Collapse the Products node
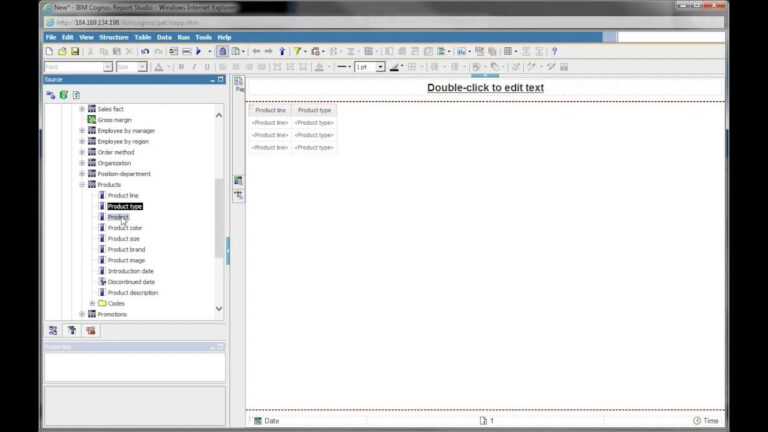 point(82,185)
